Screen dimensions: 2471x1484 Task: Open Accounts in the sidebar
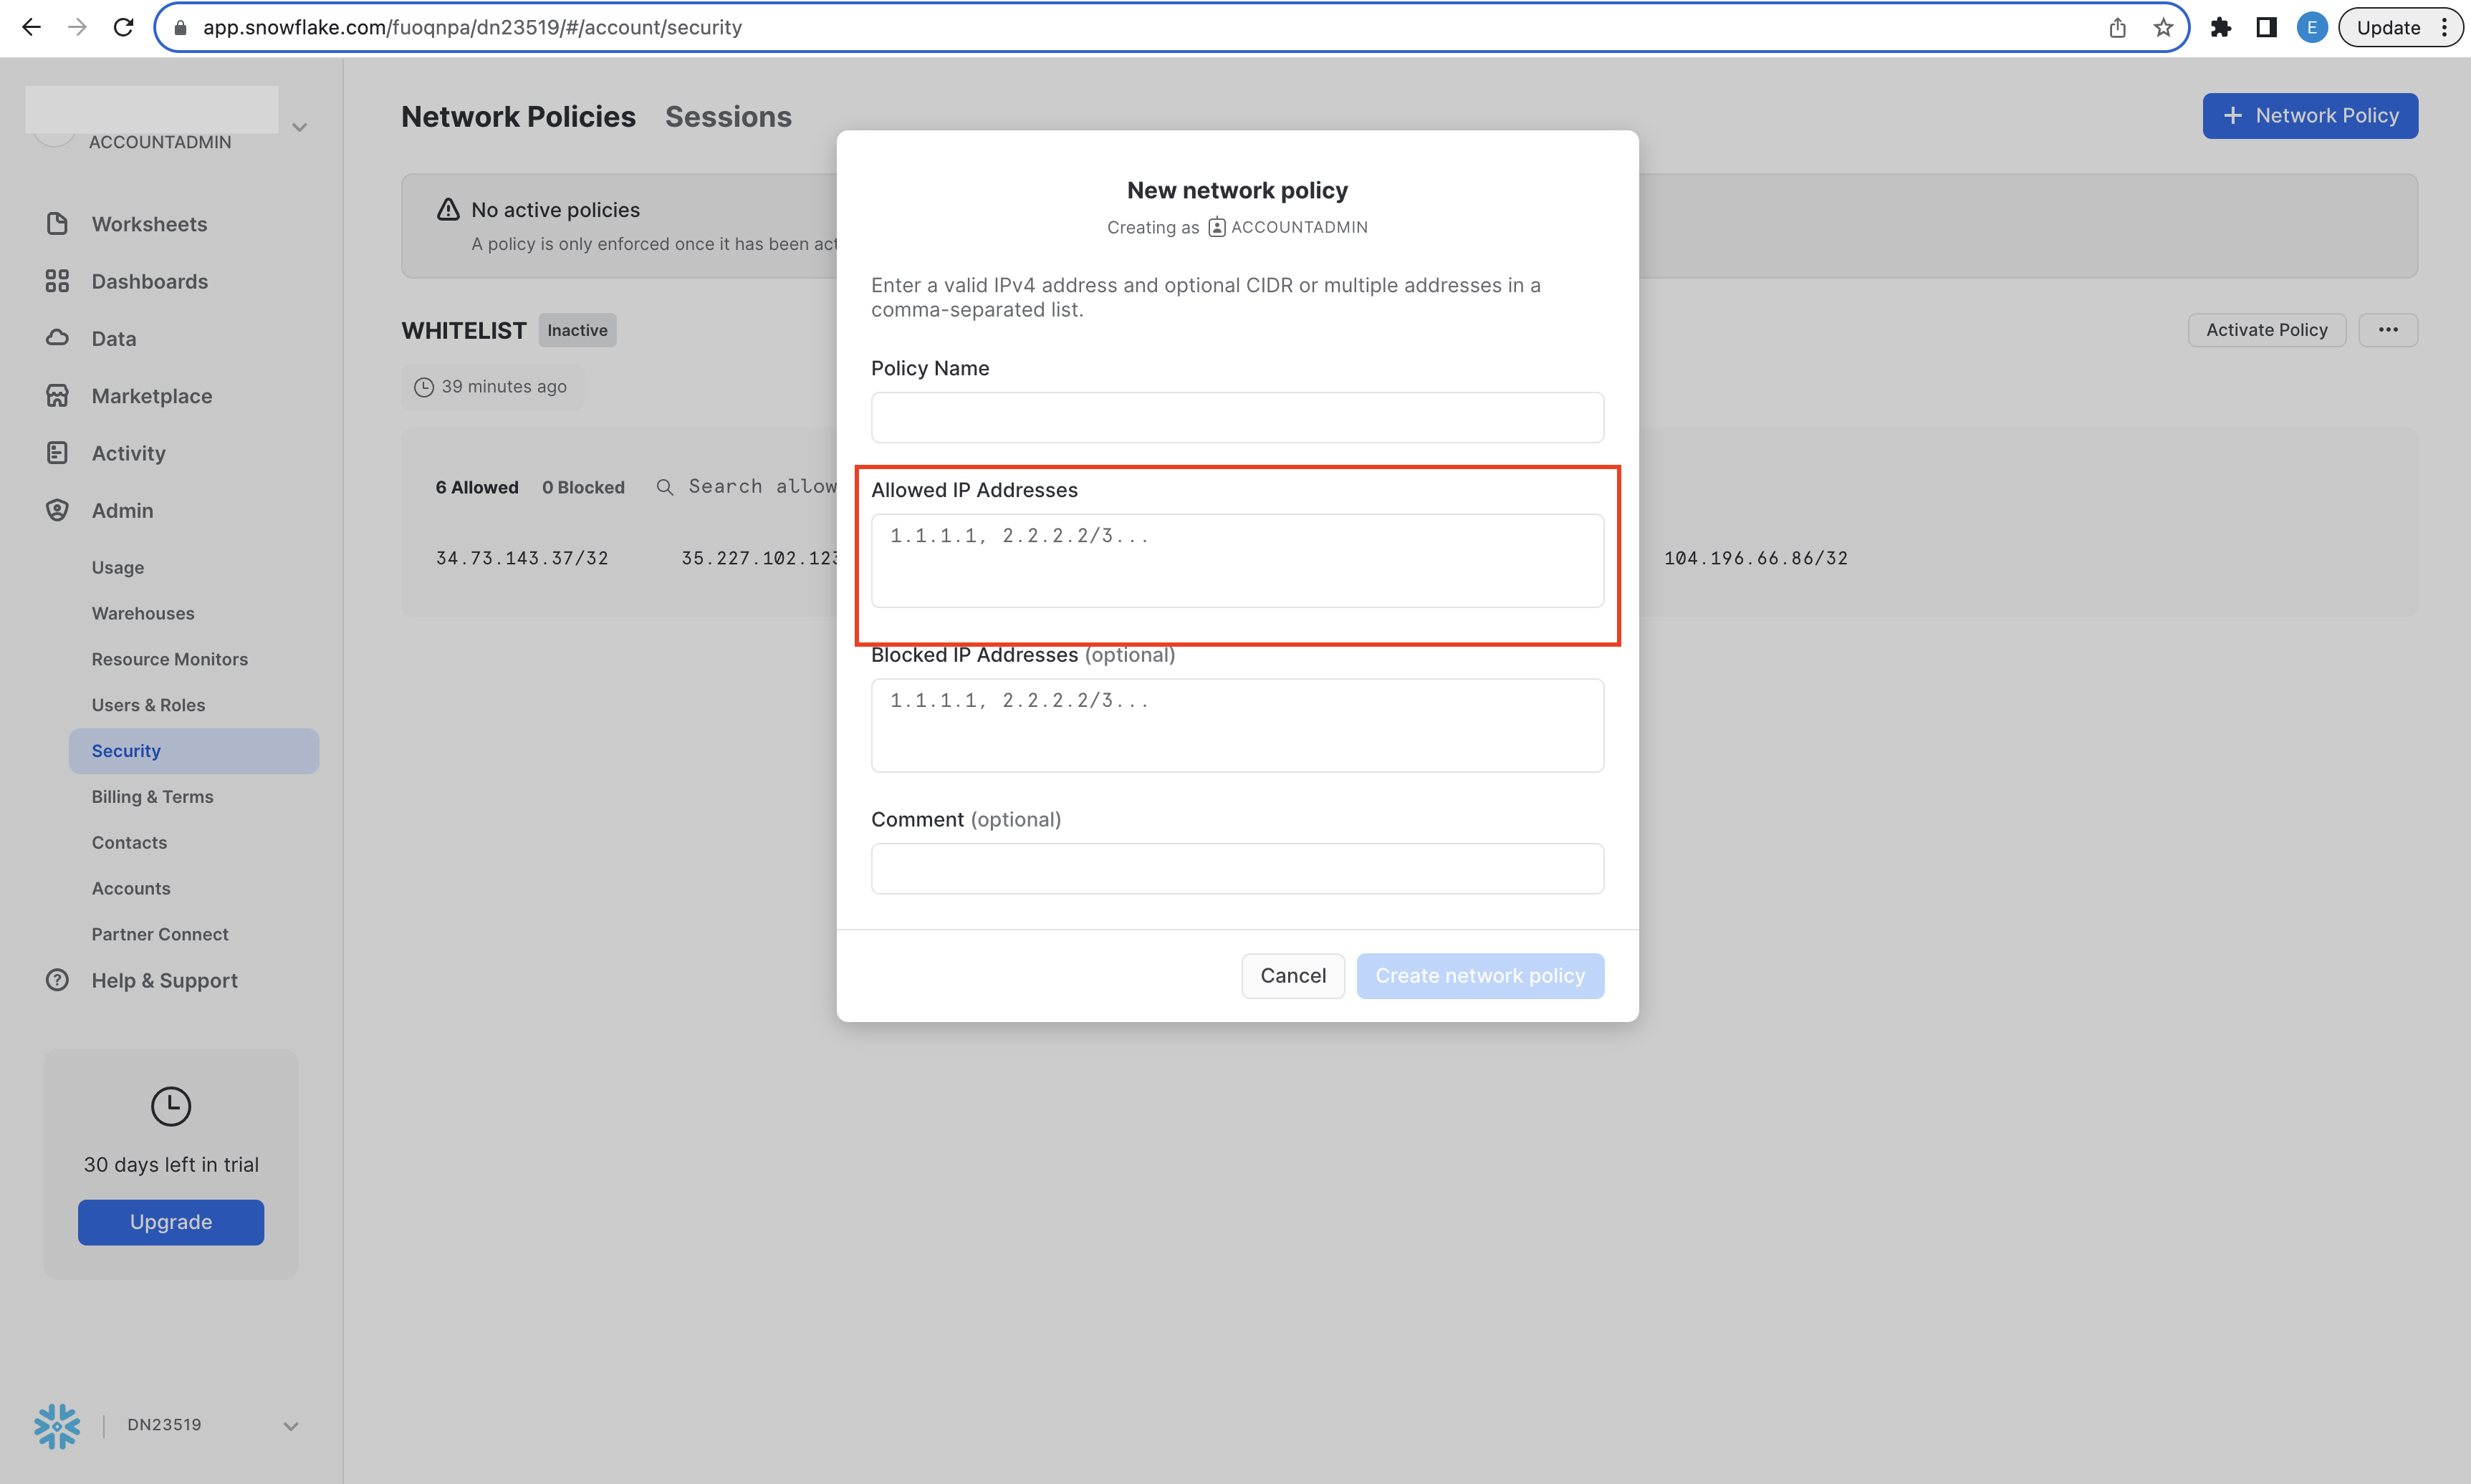coord(131,888)
